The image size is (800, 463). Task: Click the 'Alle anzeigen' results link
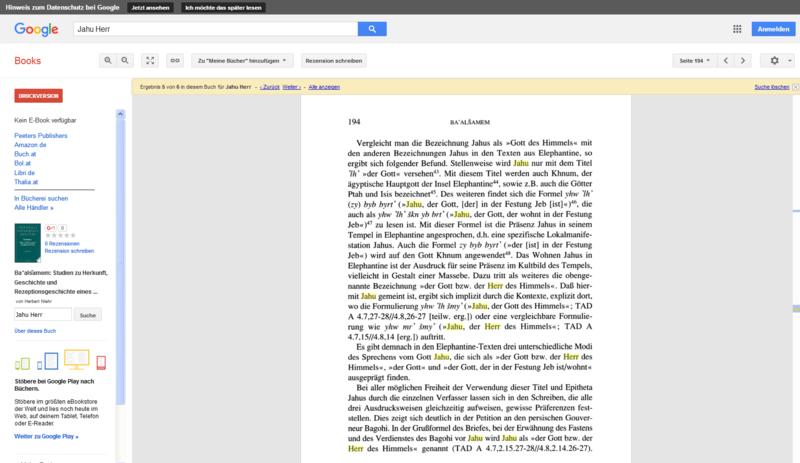pyautogui.click(x=324, y=87)
